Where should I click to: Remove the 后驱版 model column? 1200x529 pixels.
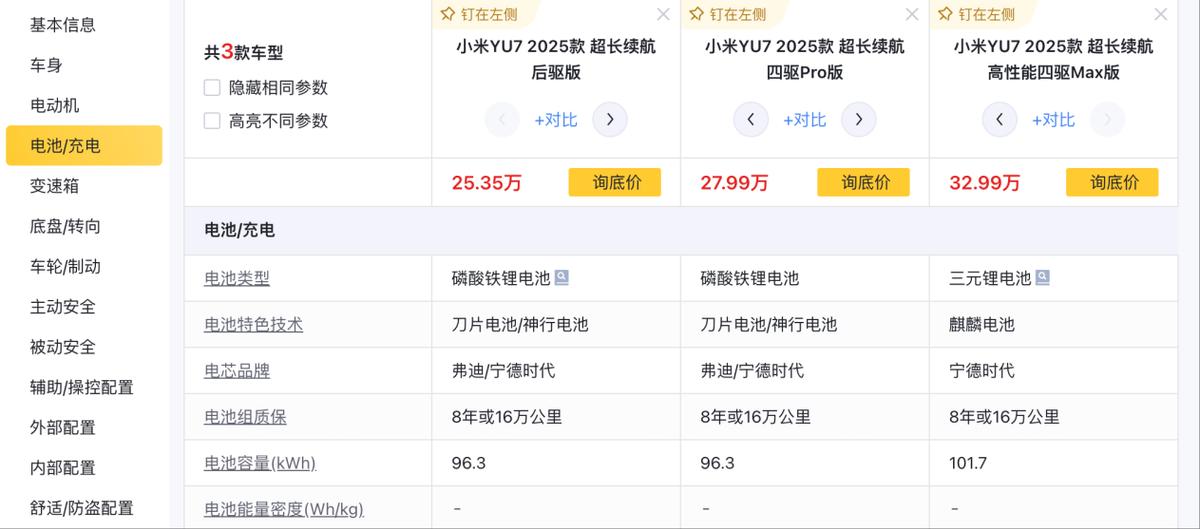(663, 14)
